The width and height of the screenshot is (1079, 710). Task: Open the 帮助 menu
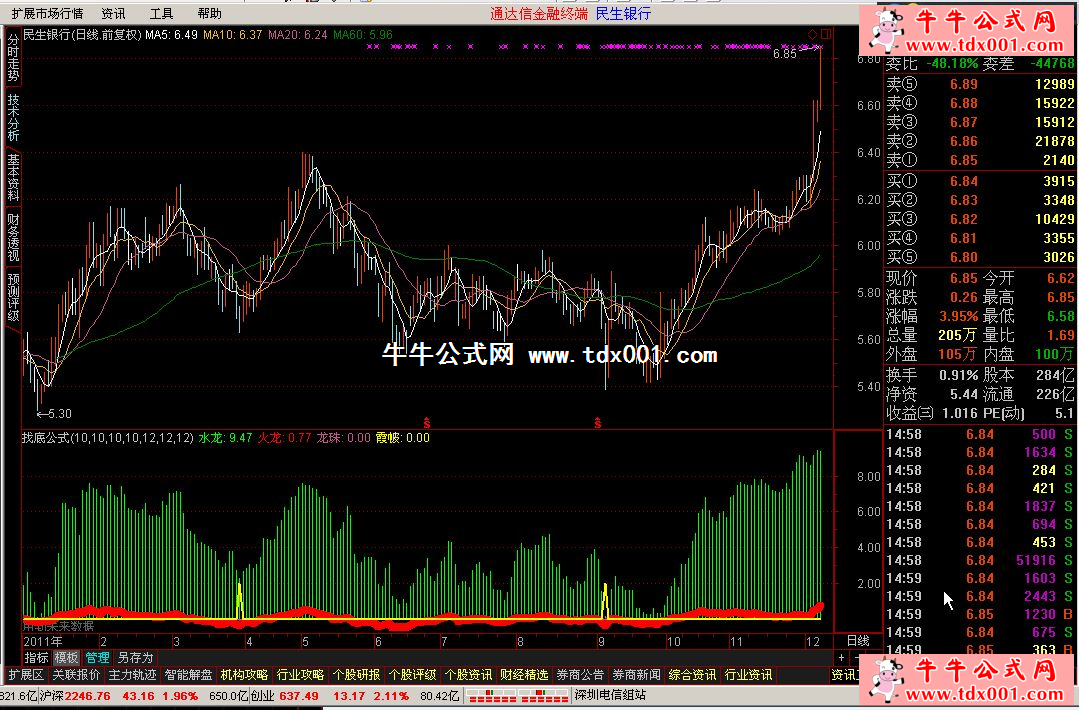coord(210,13)
